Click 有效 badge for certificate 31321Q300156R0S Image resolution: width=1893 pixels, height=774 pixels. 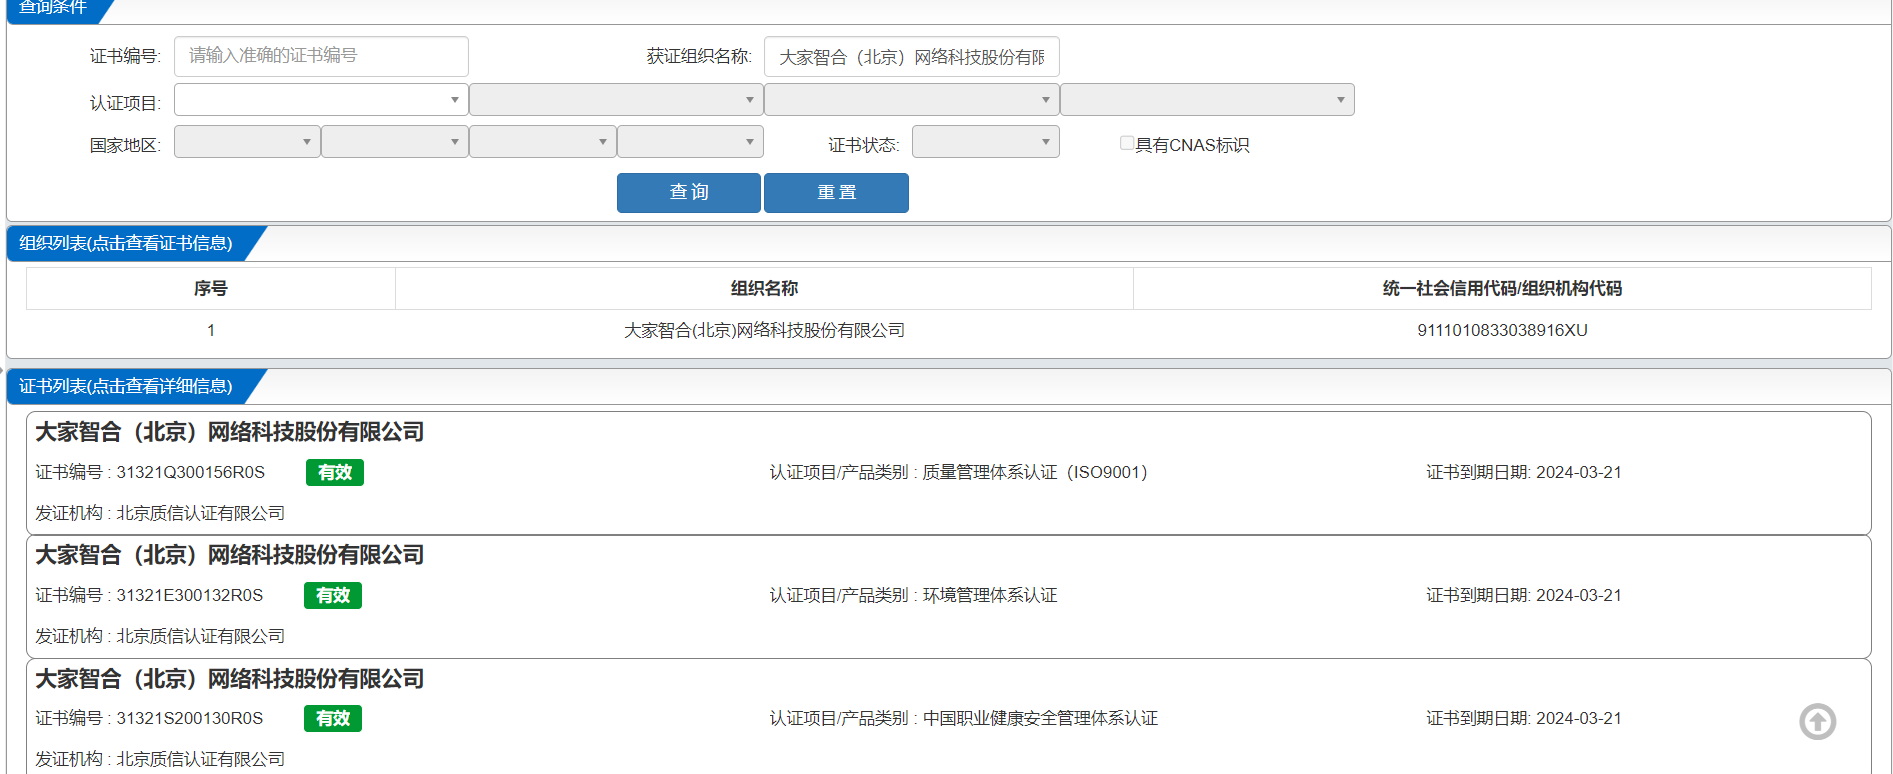coord(335,472)
